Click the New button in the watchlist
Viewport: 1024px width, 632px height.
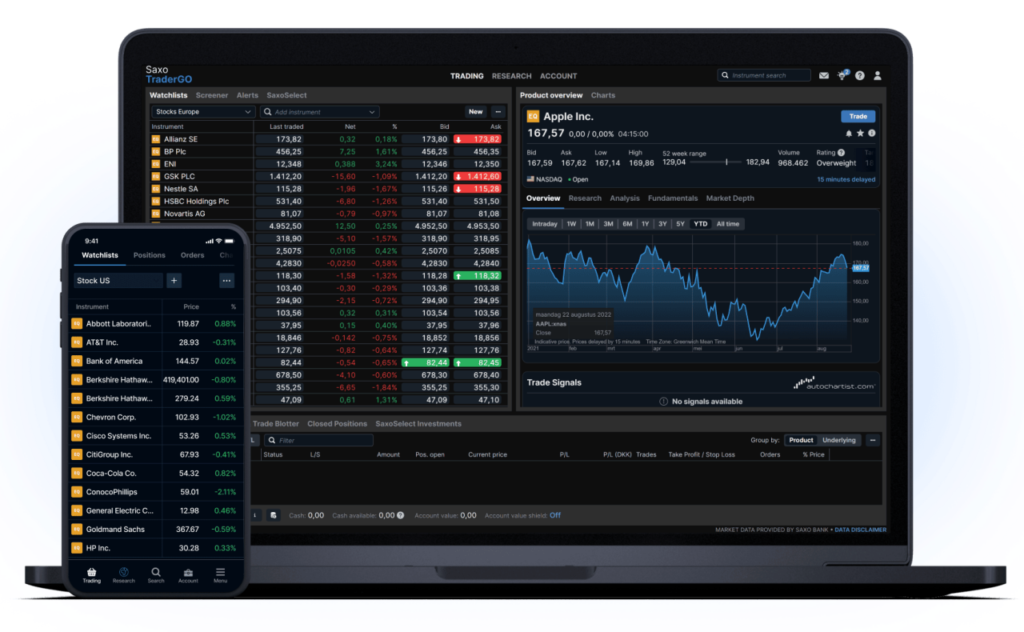[475, 112]
